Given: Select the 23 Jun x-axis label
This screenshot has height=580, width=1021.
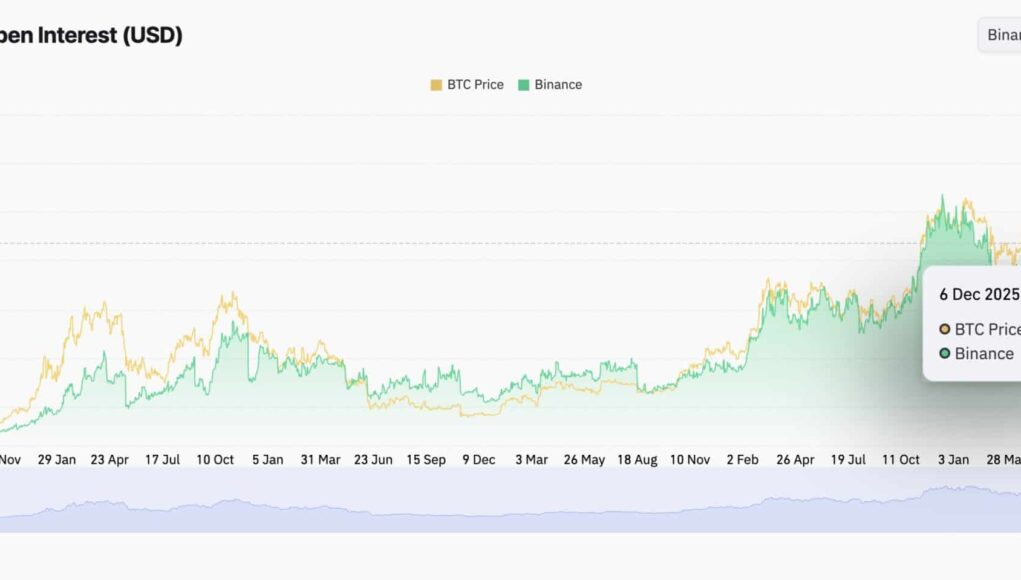Looking at the screenshot, I should point(374,460).
